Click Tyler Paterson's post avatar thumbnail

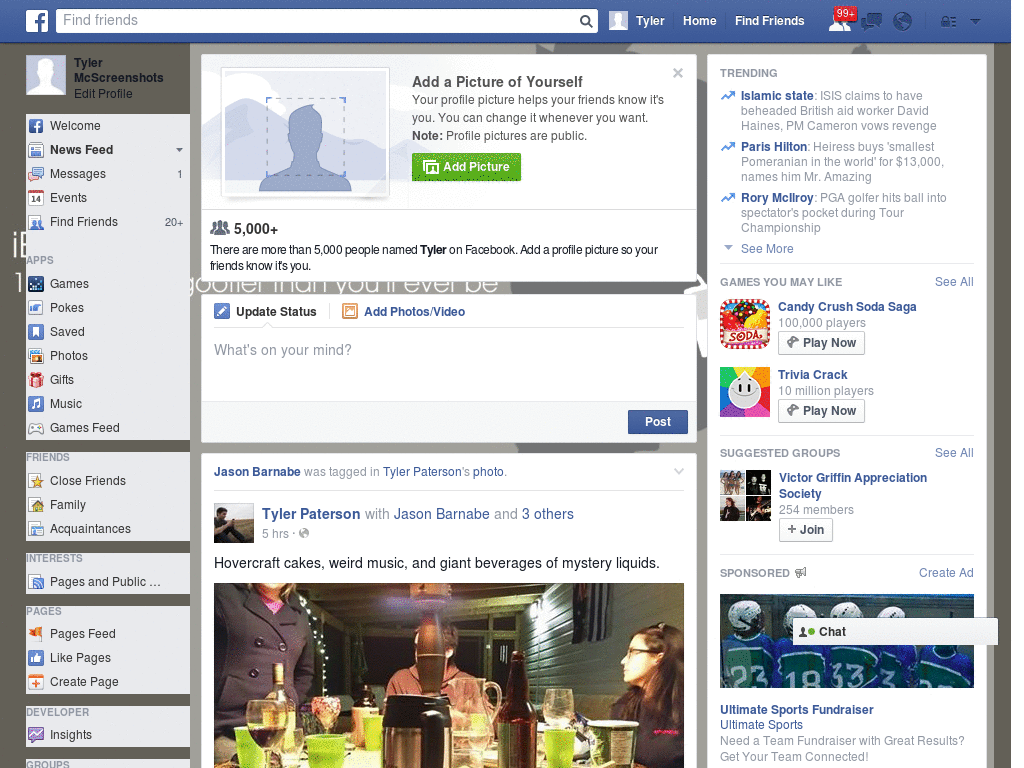coord(234,523)
